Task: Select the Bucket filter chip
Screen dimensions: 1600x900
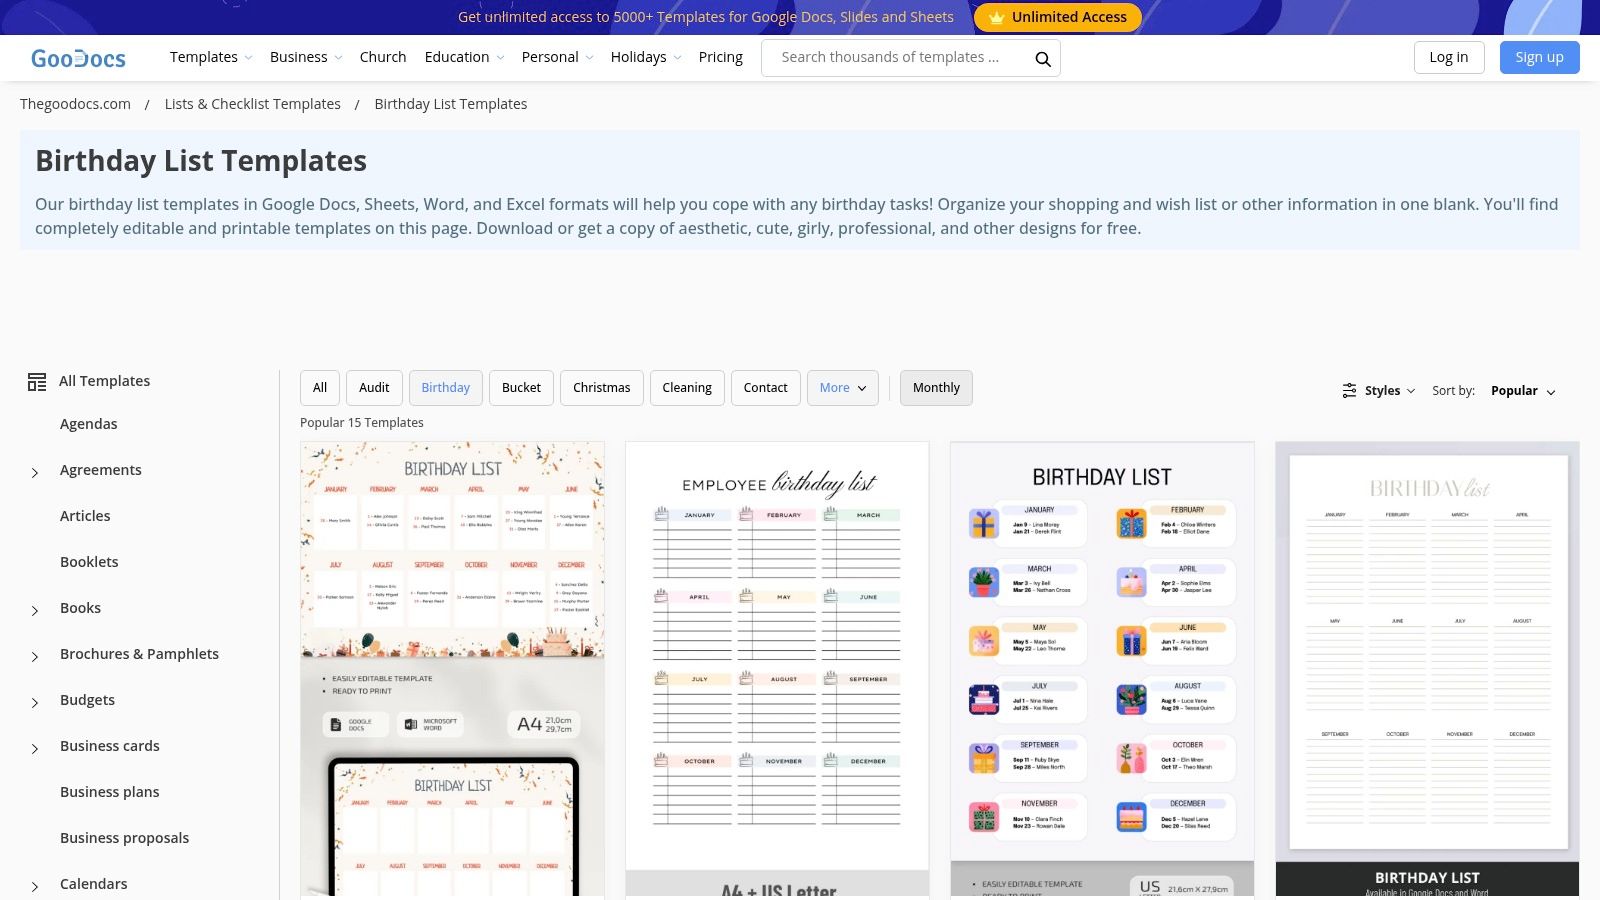Action: tap(521, 387)
